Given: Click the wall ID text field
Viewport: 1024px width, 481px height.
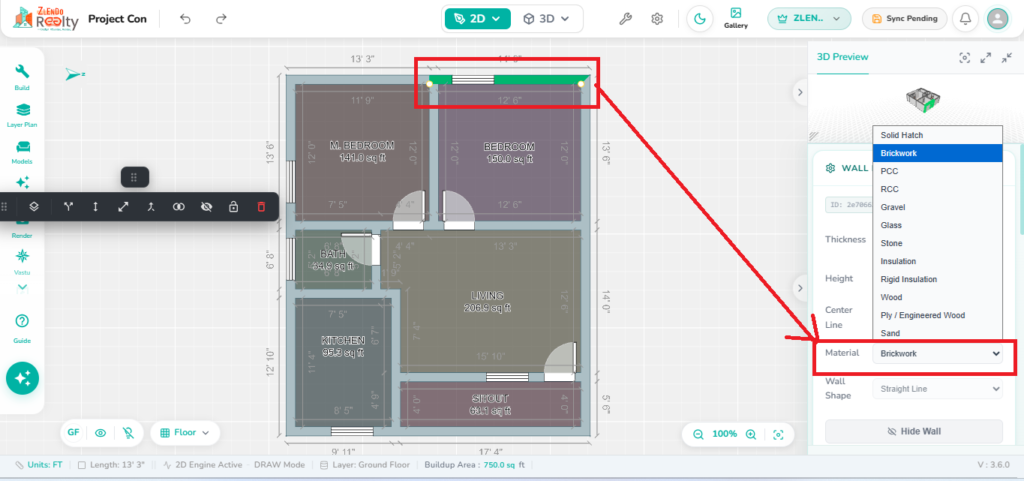Looking at the screenshot, I should coord(849,205).
